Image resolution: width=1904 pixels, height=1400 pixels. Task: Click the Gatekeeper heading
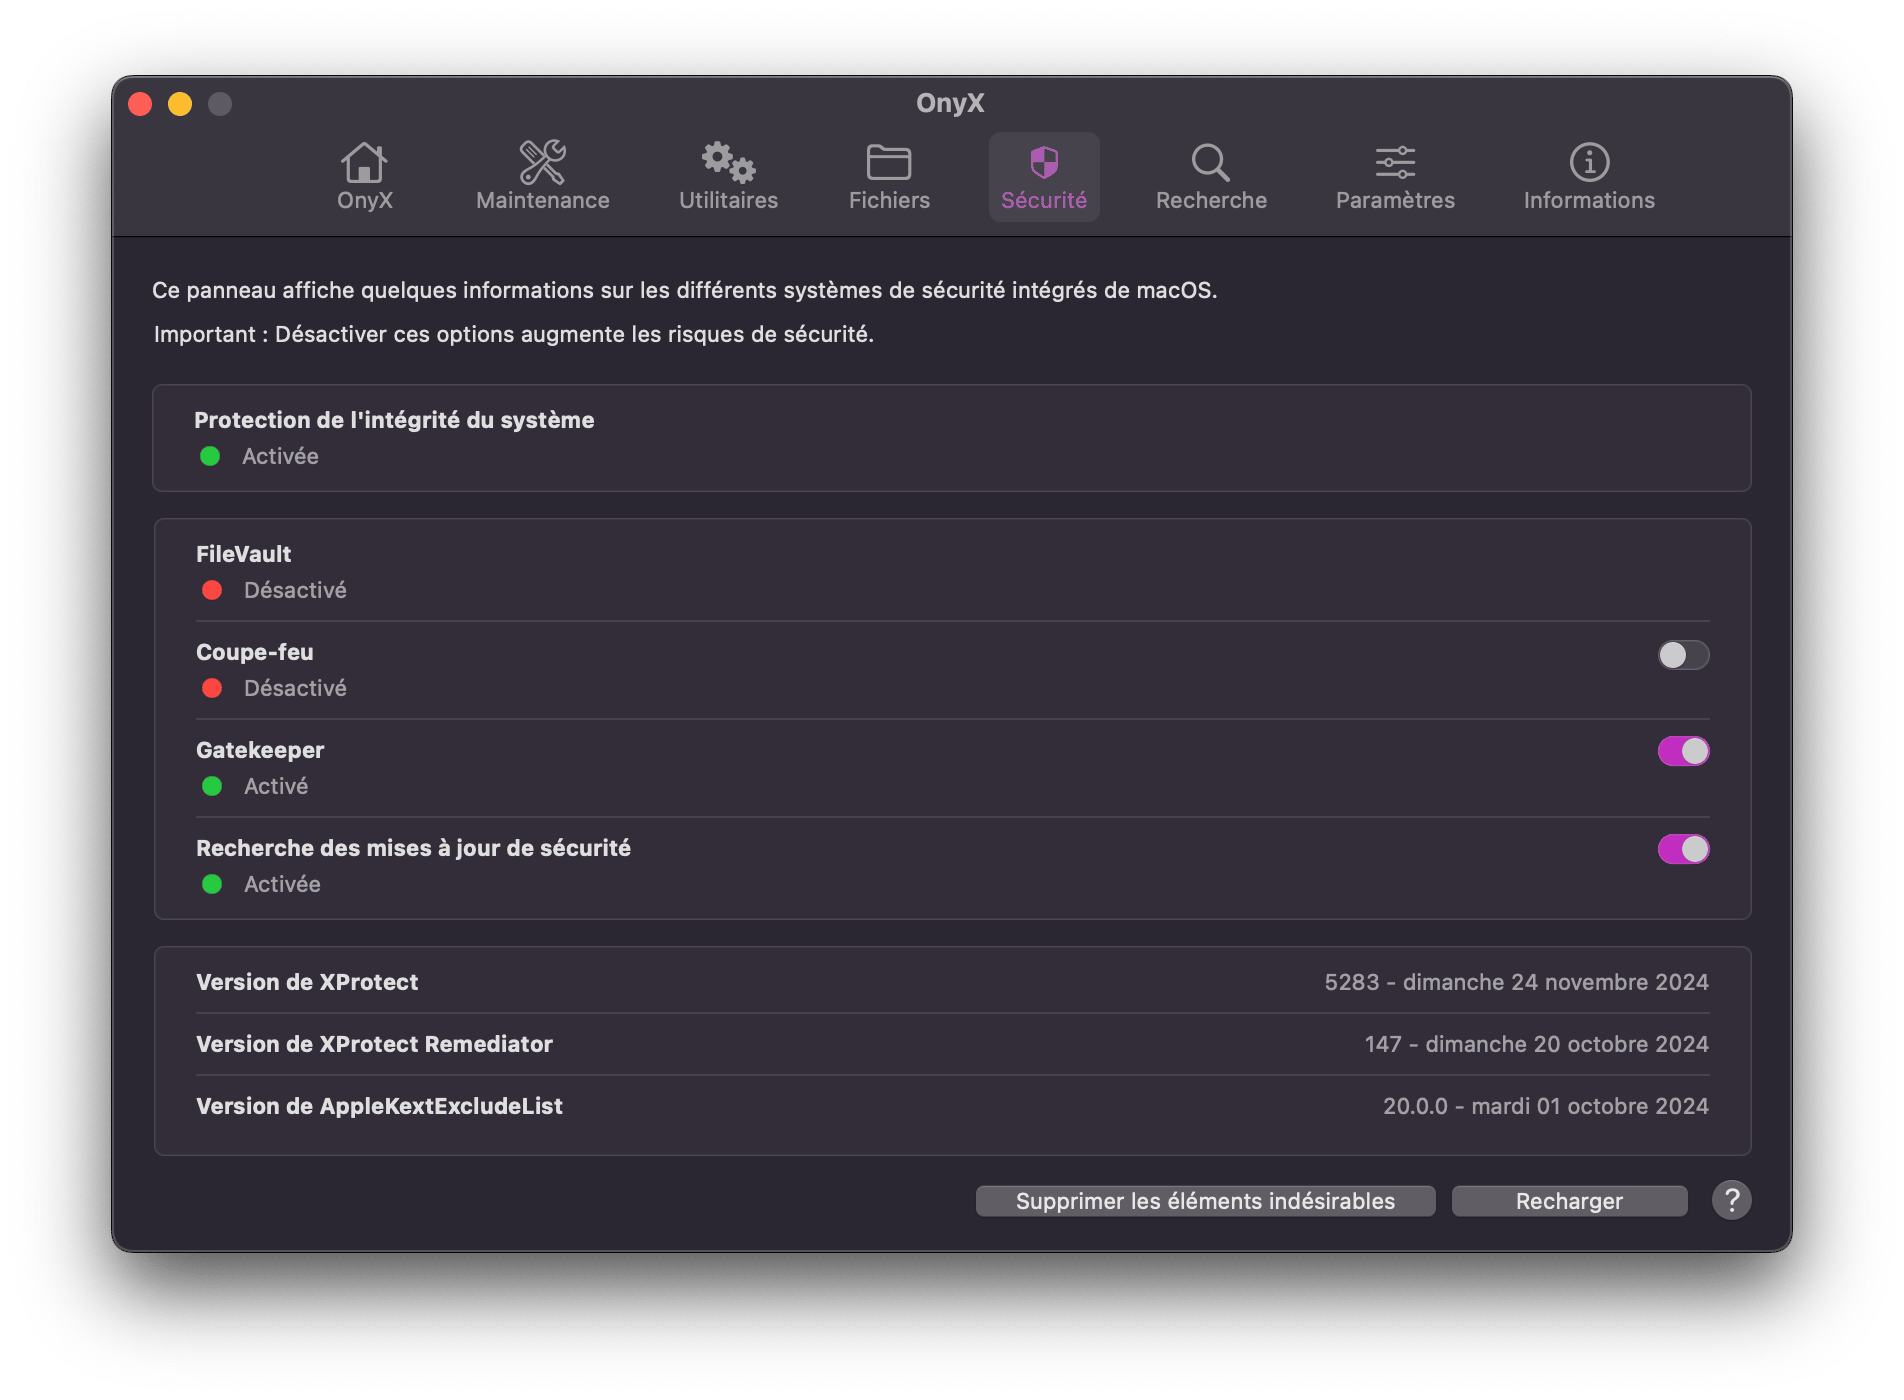(x=260, y=750)
